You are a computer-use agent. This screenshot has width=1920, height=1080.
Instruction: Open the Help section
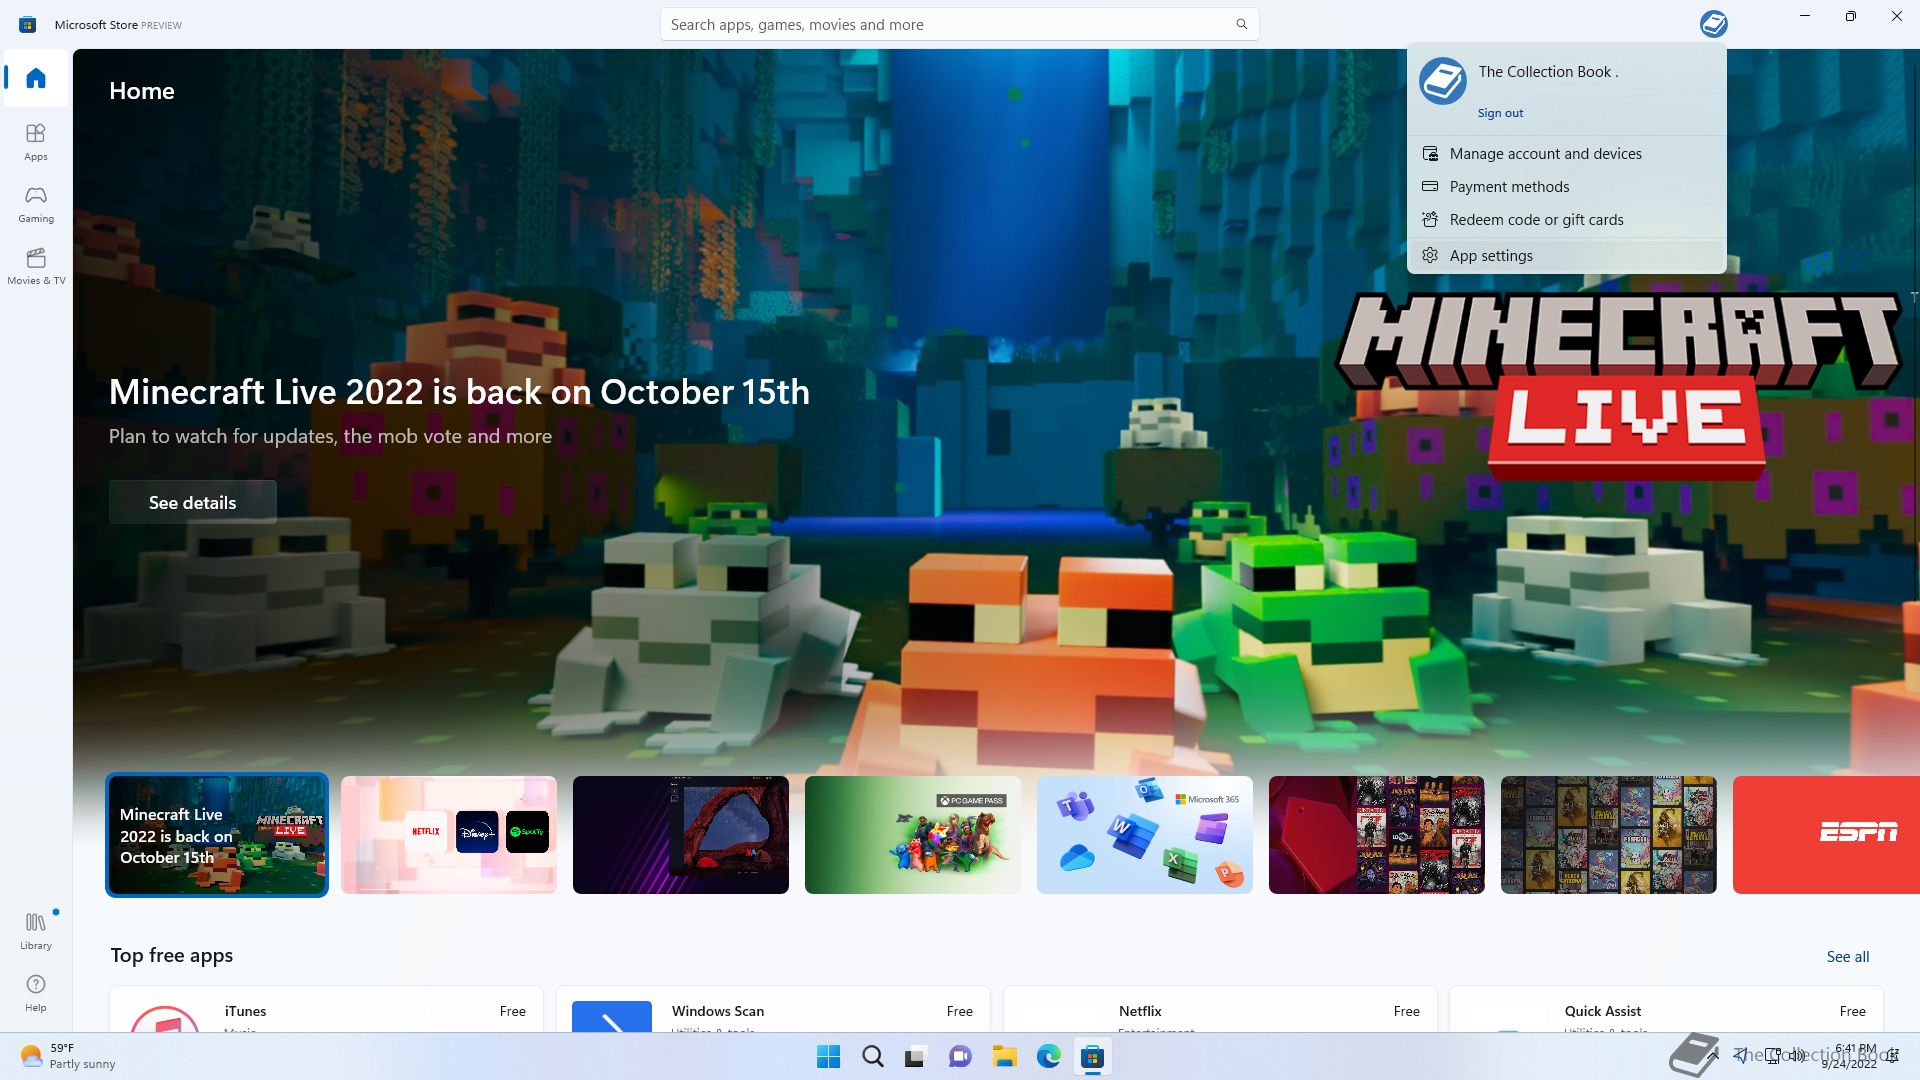coord(36,993)
